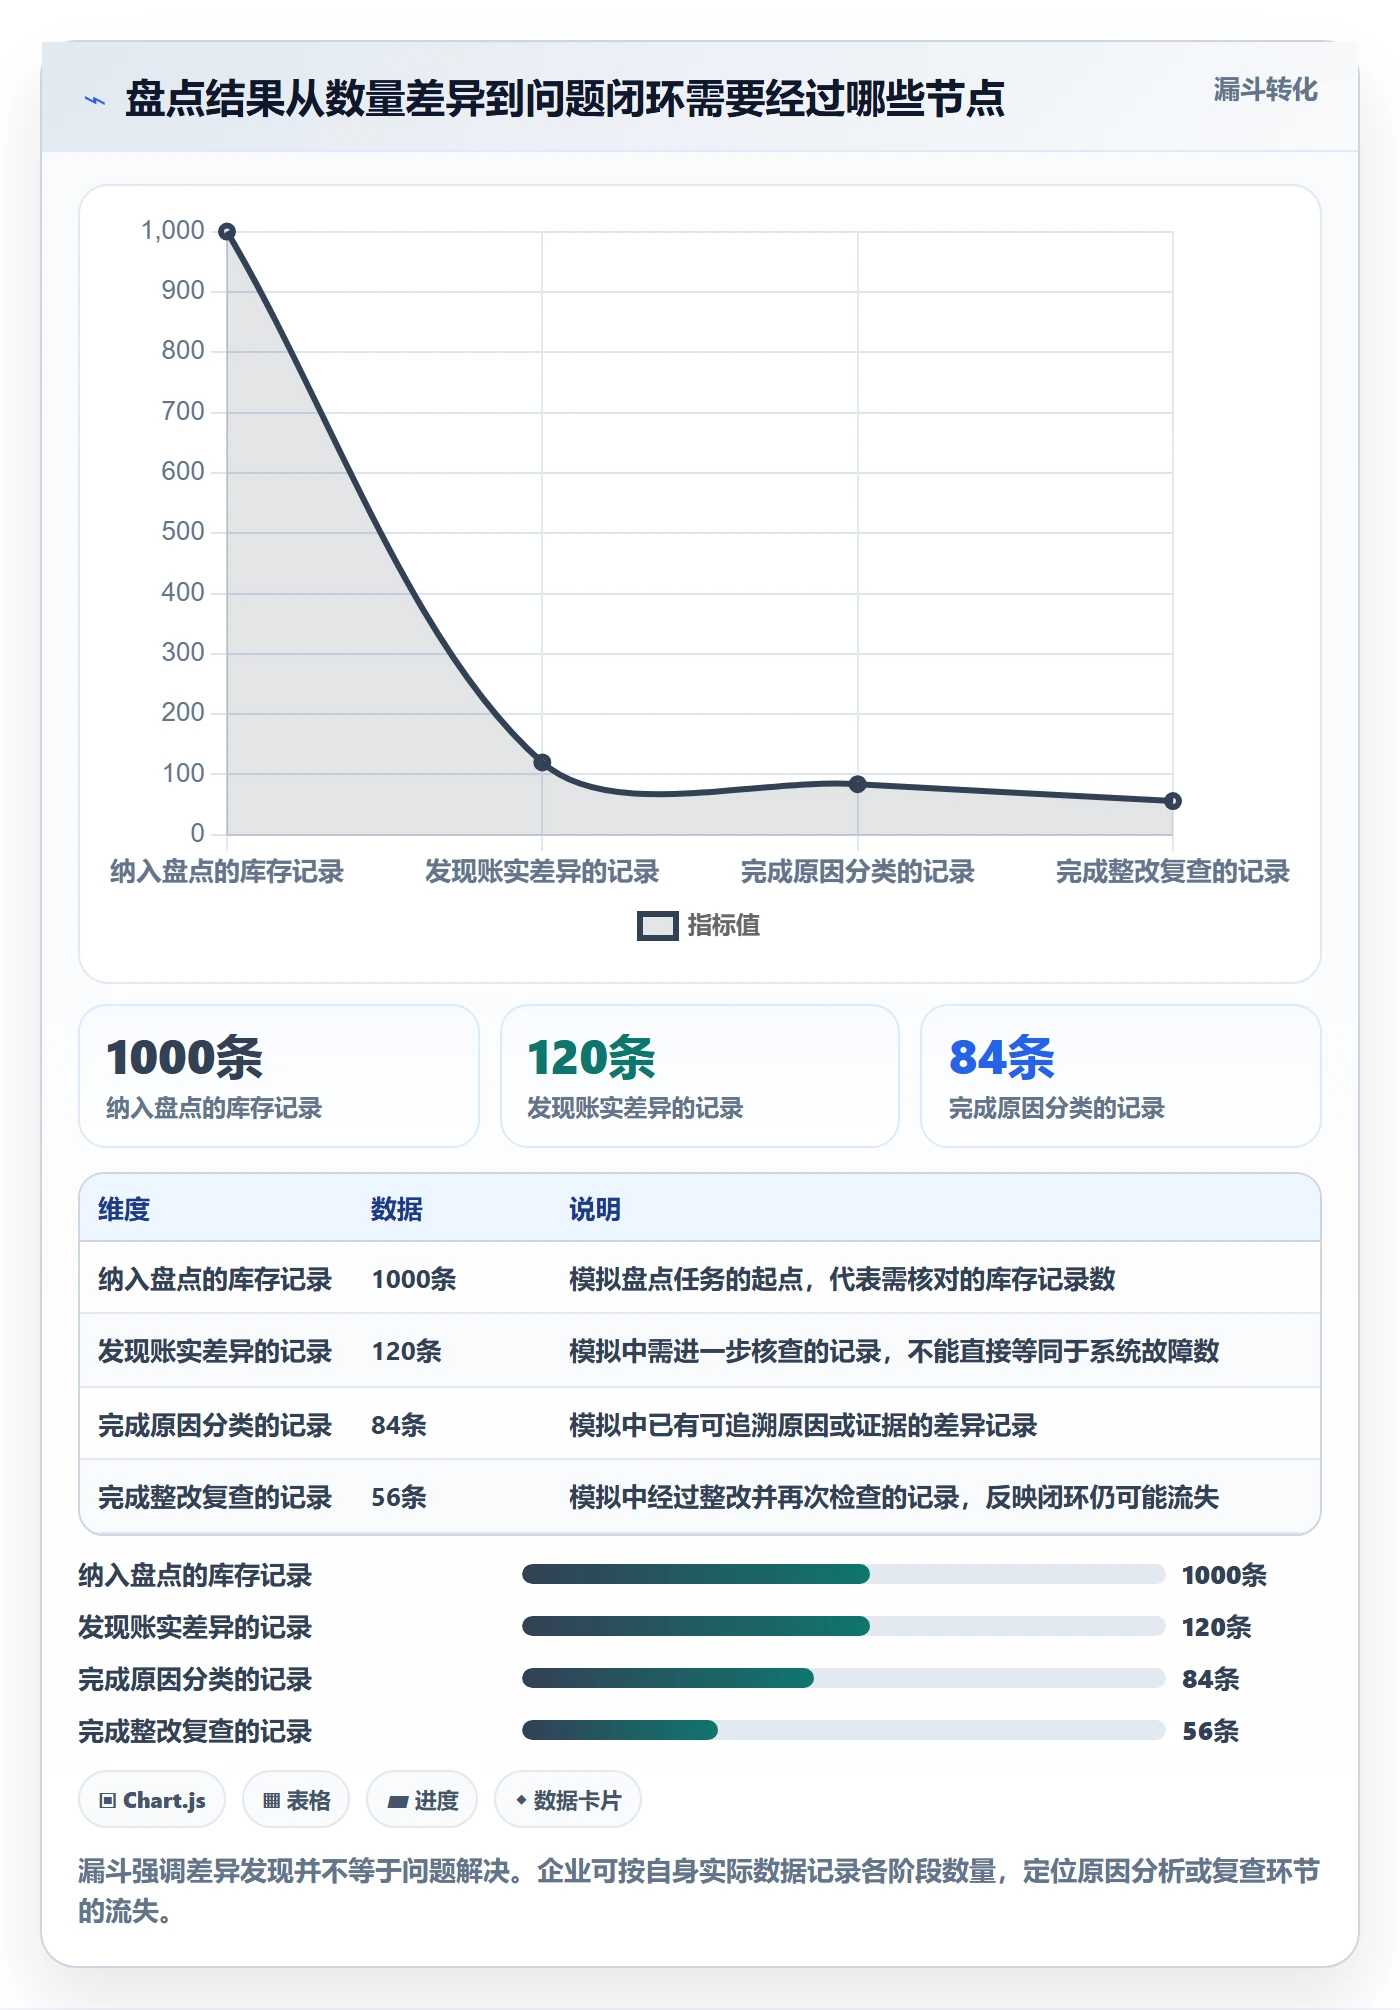Select table cell 56条
This screenshot has height=2010, width=1400.
click(x=399, y=1497)
